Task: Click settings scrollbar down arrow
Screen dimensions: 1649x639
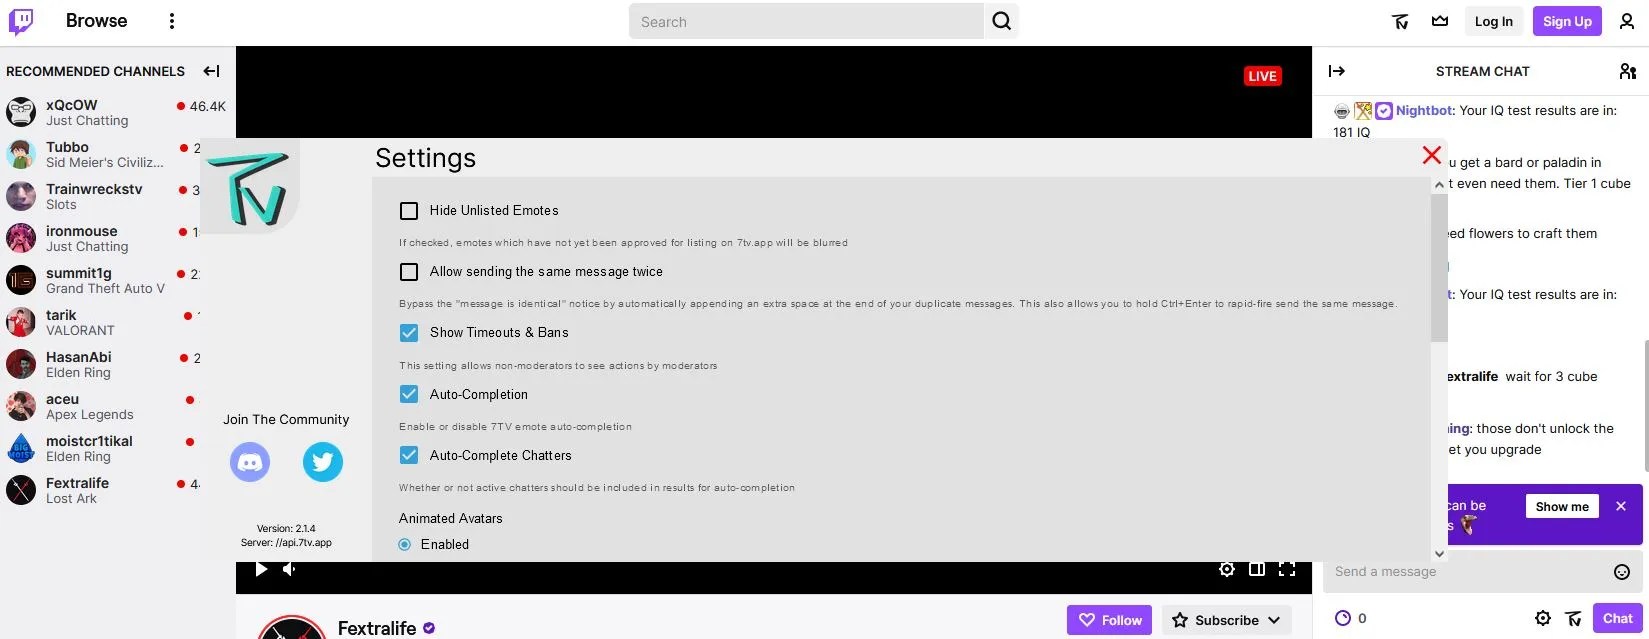Action: click(1440, 553)
